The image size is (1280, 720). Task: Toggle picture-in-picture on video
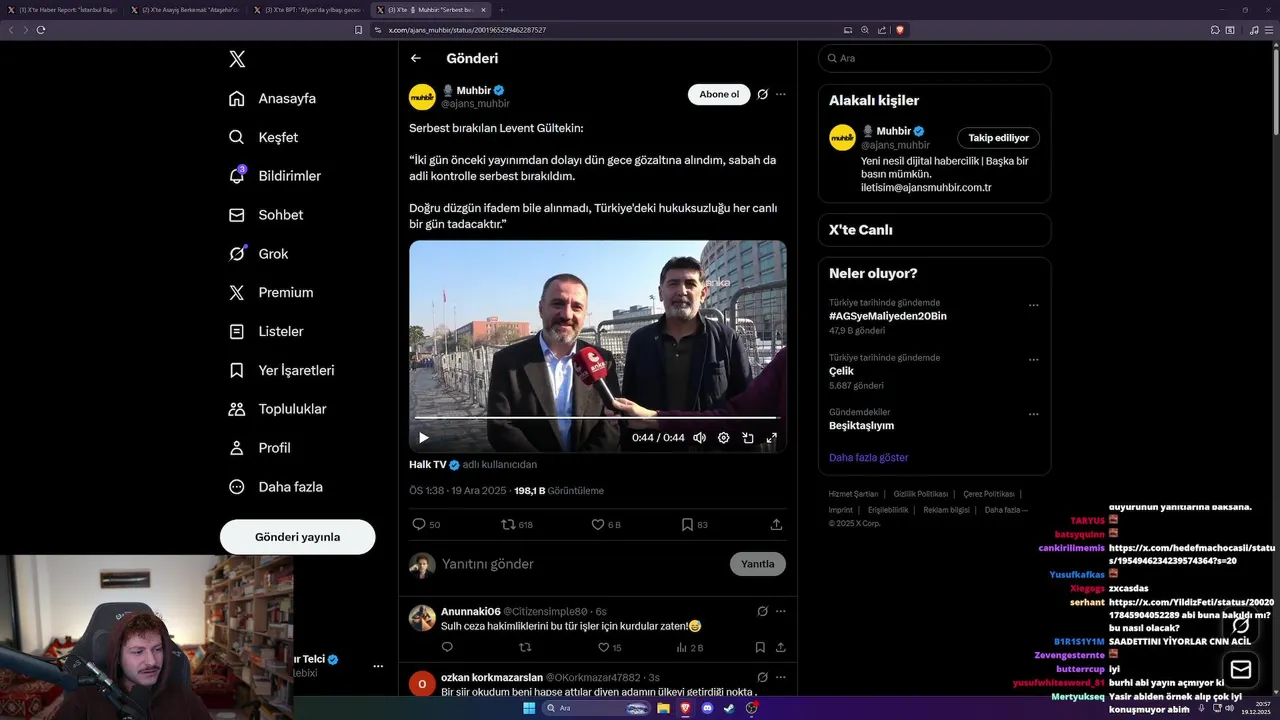747,438
